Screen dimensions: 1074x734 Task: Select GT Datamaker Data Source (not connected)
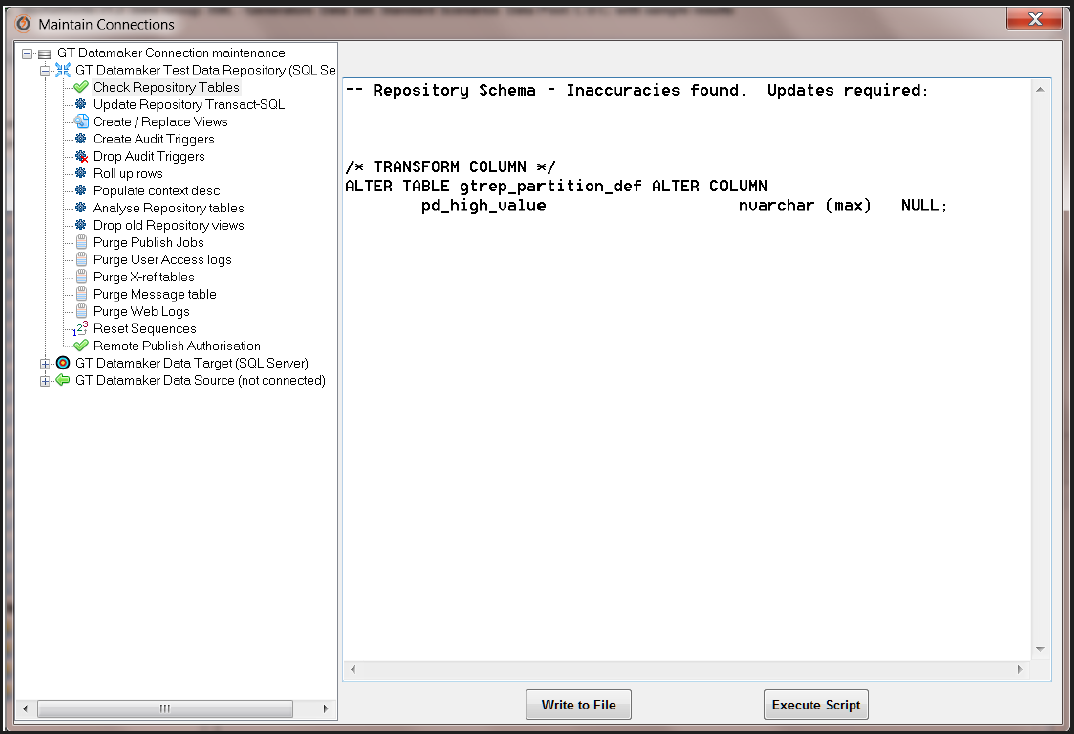(200, 380)
